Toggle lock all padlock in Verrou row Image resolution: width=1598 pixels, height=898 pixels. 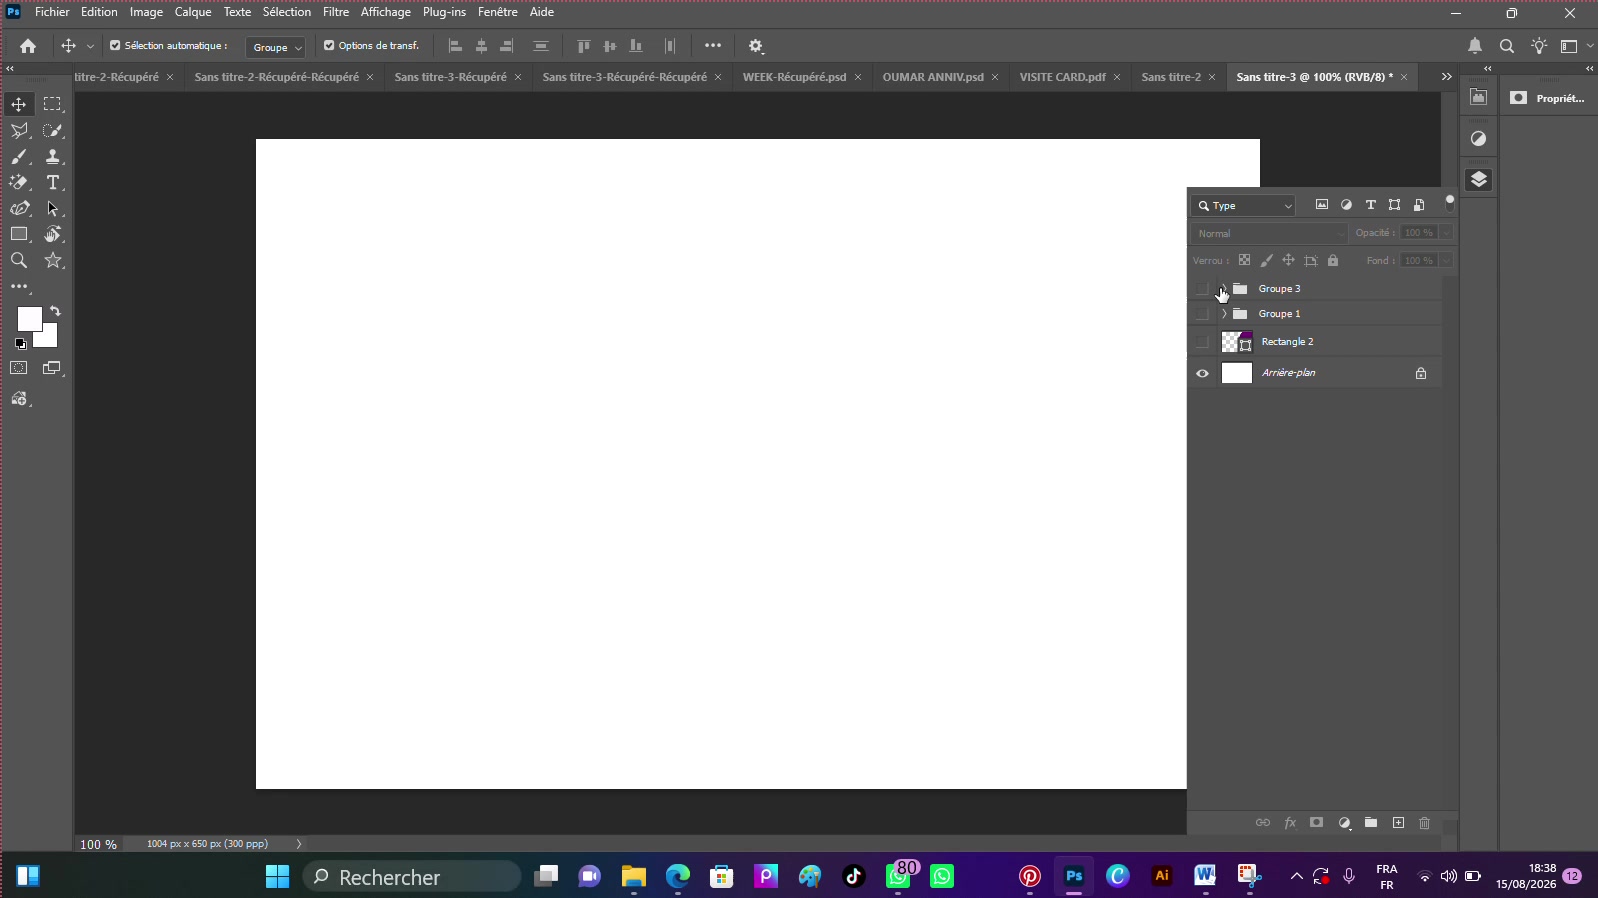coord(1333,260)
